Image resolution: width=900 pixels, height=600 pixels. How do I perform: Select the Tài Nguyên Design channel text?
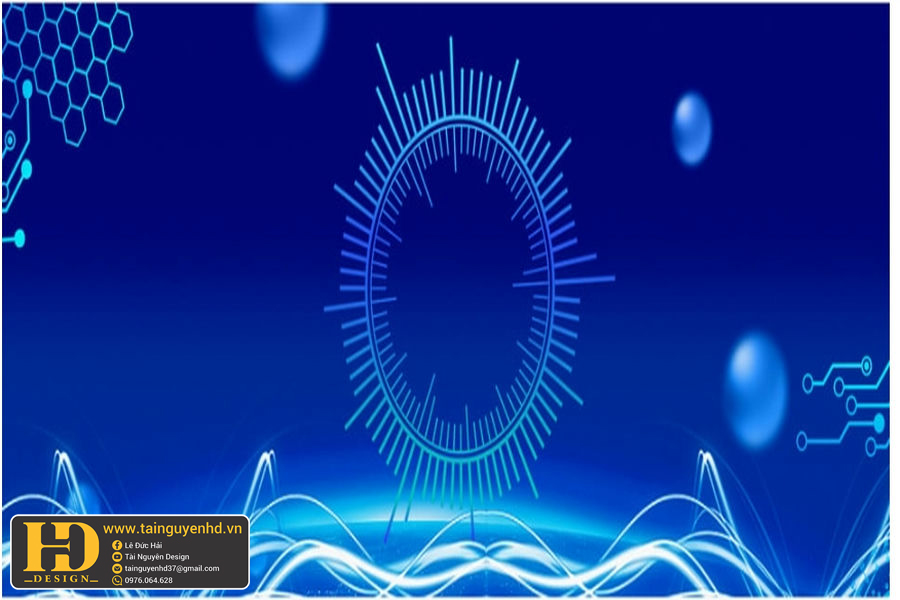point(157,557)
